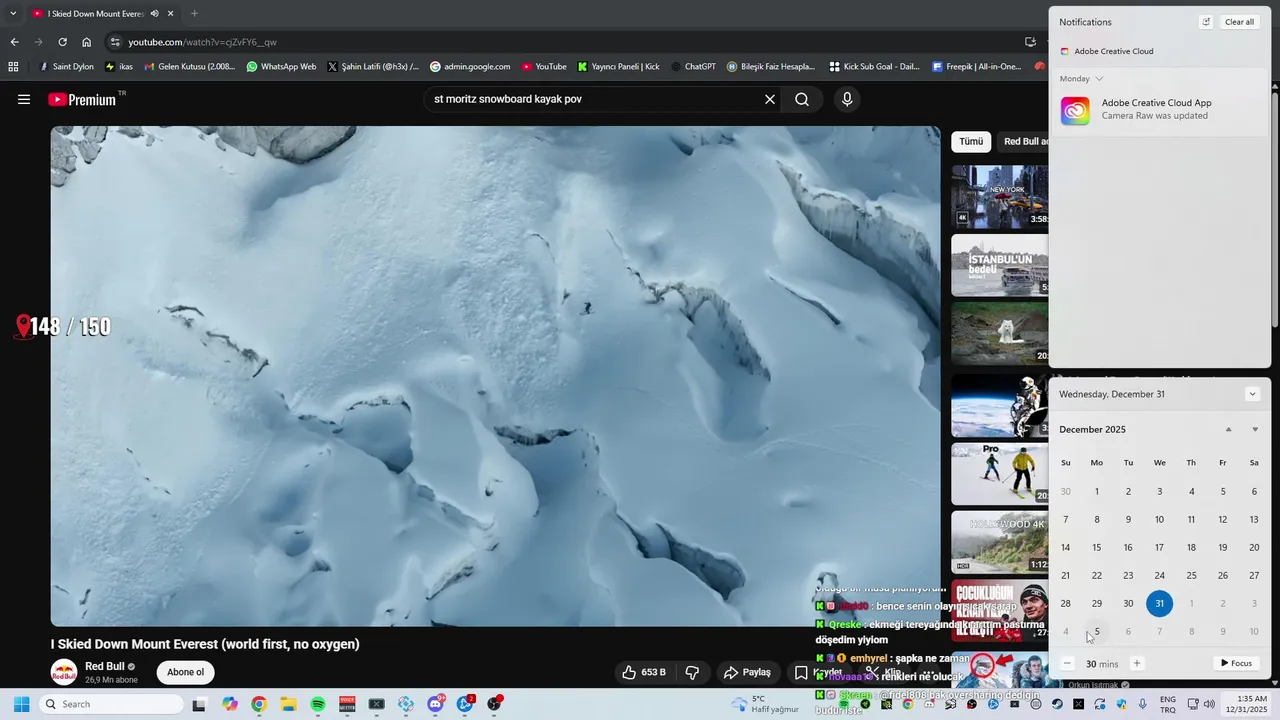This screenshot has height=720, width=1280.
Task: Collapse the calendar with the date chevron
Action: pyautogui.click(x=1252, y=394)
